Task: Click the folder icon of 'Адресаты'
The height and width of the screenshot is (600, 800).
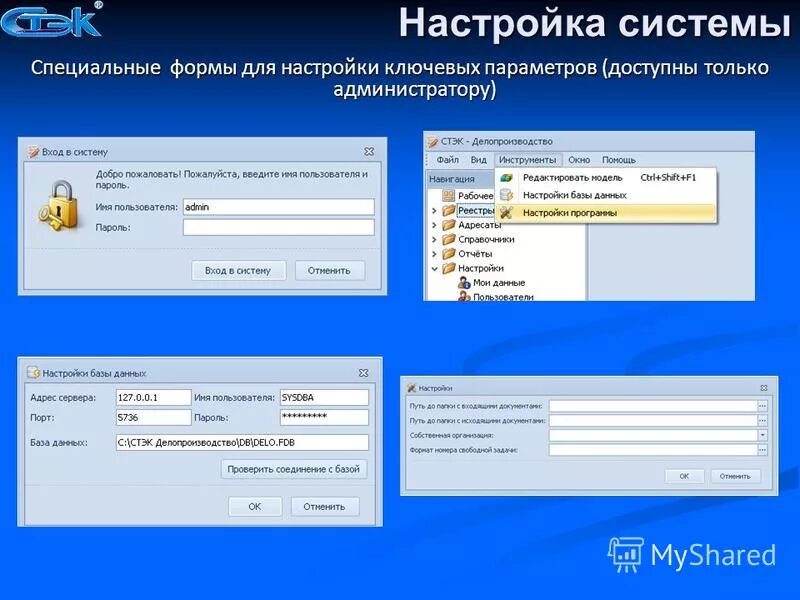Action: point(448,224)
